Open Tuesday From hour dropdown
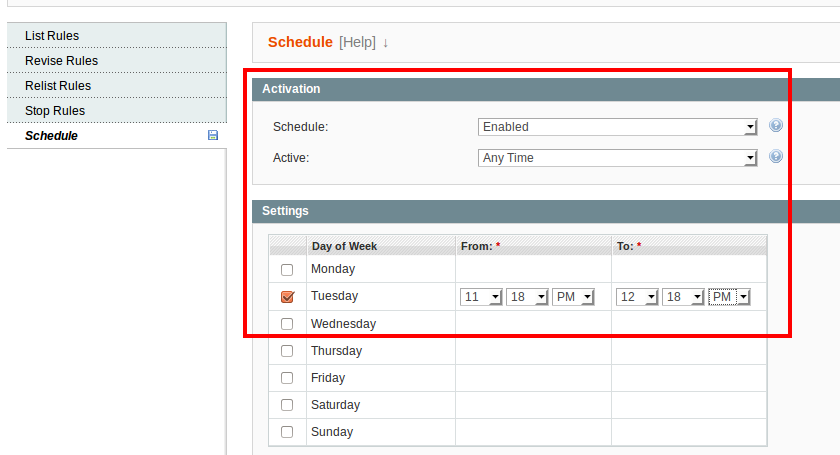The image size is (840, 455). (481, 297)
